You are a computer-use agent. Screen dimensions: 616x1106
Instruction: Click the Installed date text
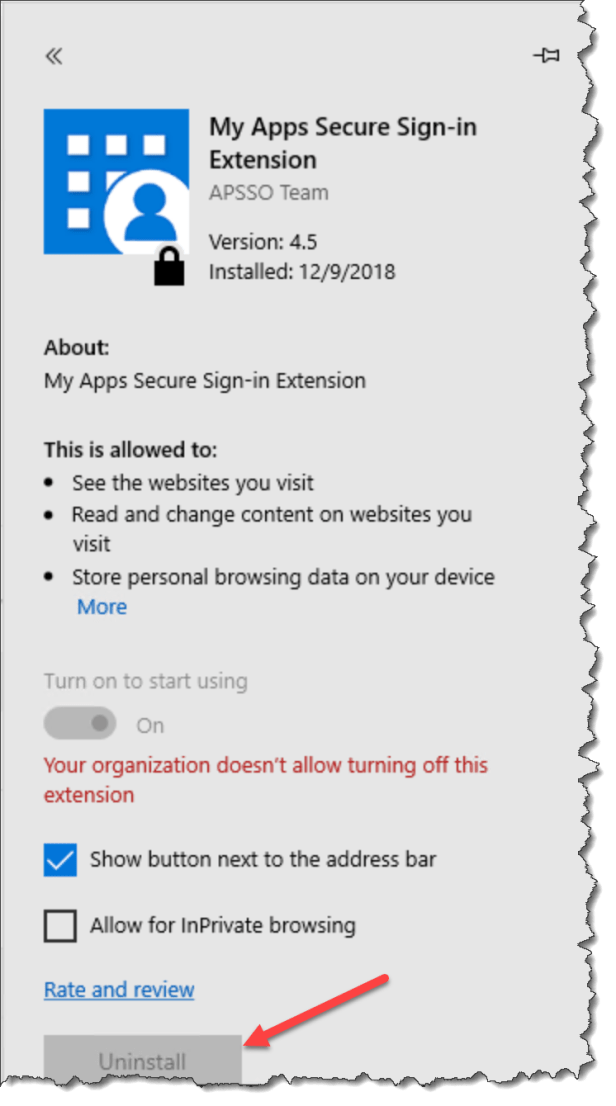point(301,271)
